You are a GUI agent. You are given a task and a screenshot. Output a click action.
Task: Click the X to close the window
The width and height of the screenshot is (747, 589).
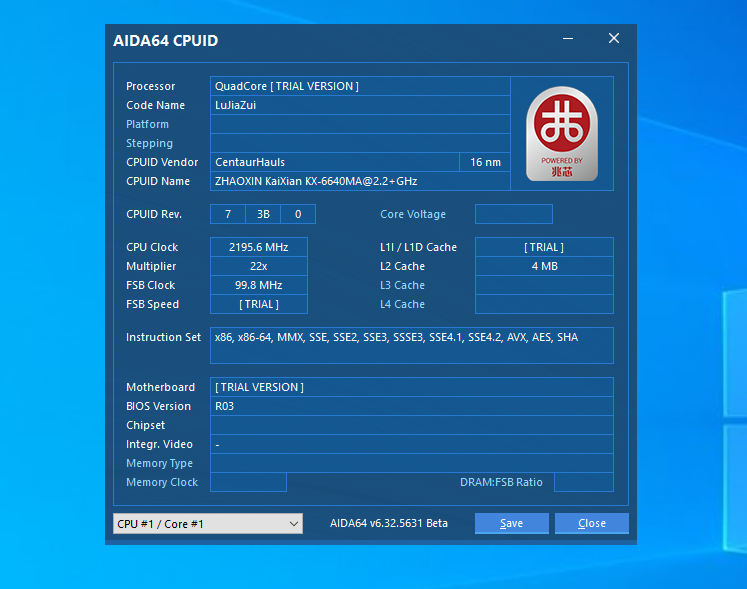coord(614,39)
